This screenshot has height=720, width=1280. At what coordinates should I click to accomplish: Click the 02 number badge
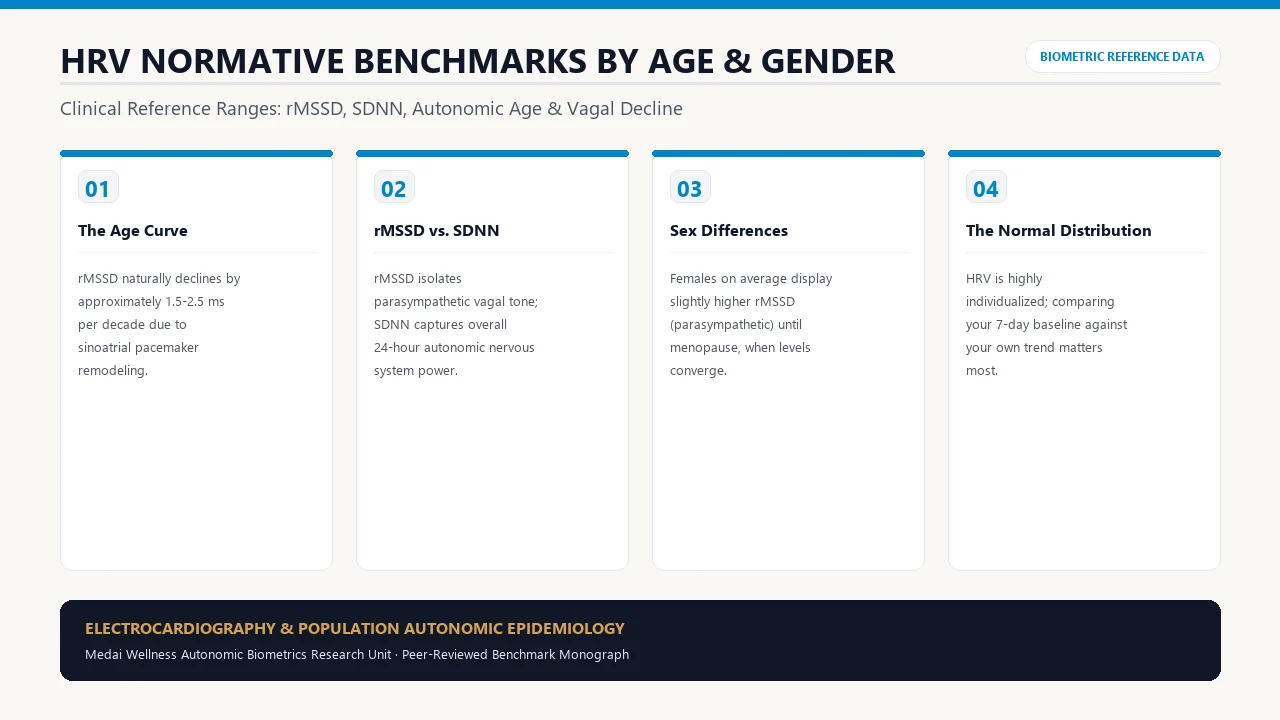click(x=394, y=188)
